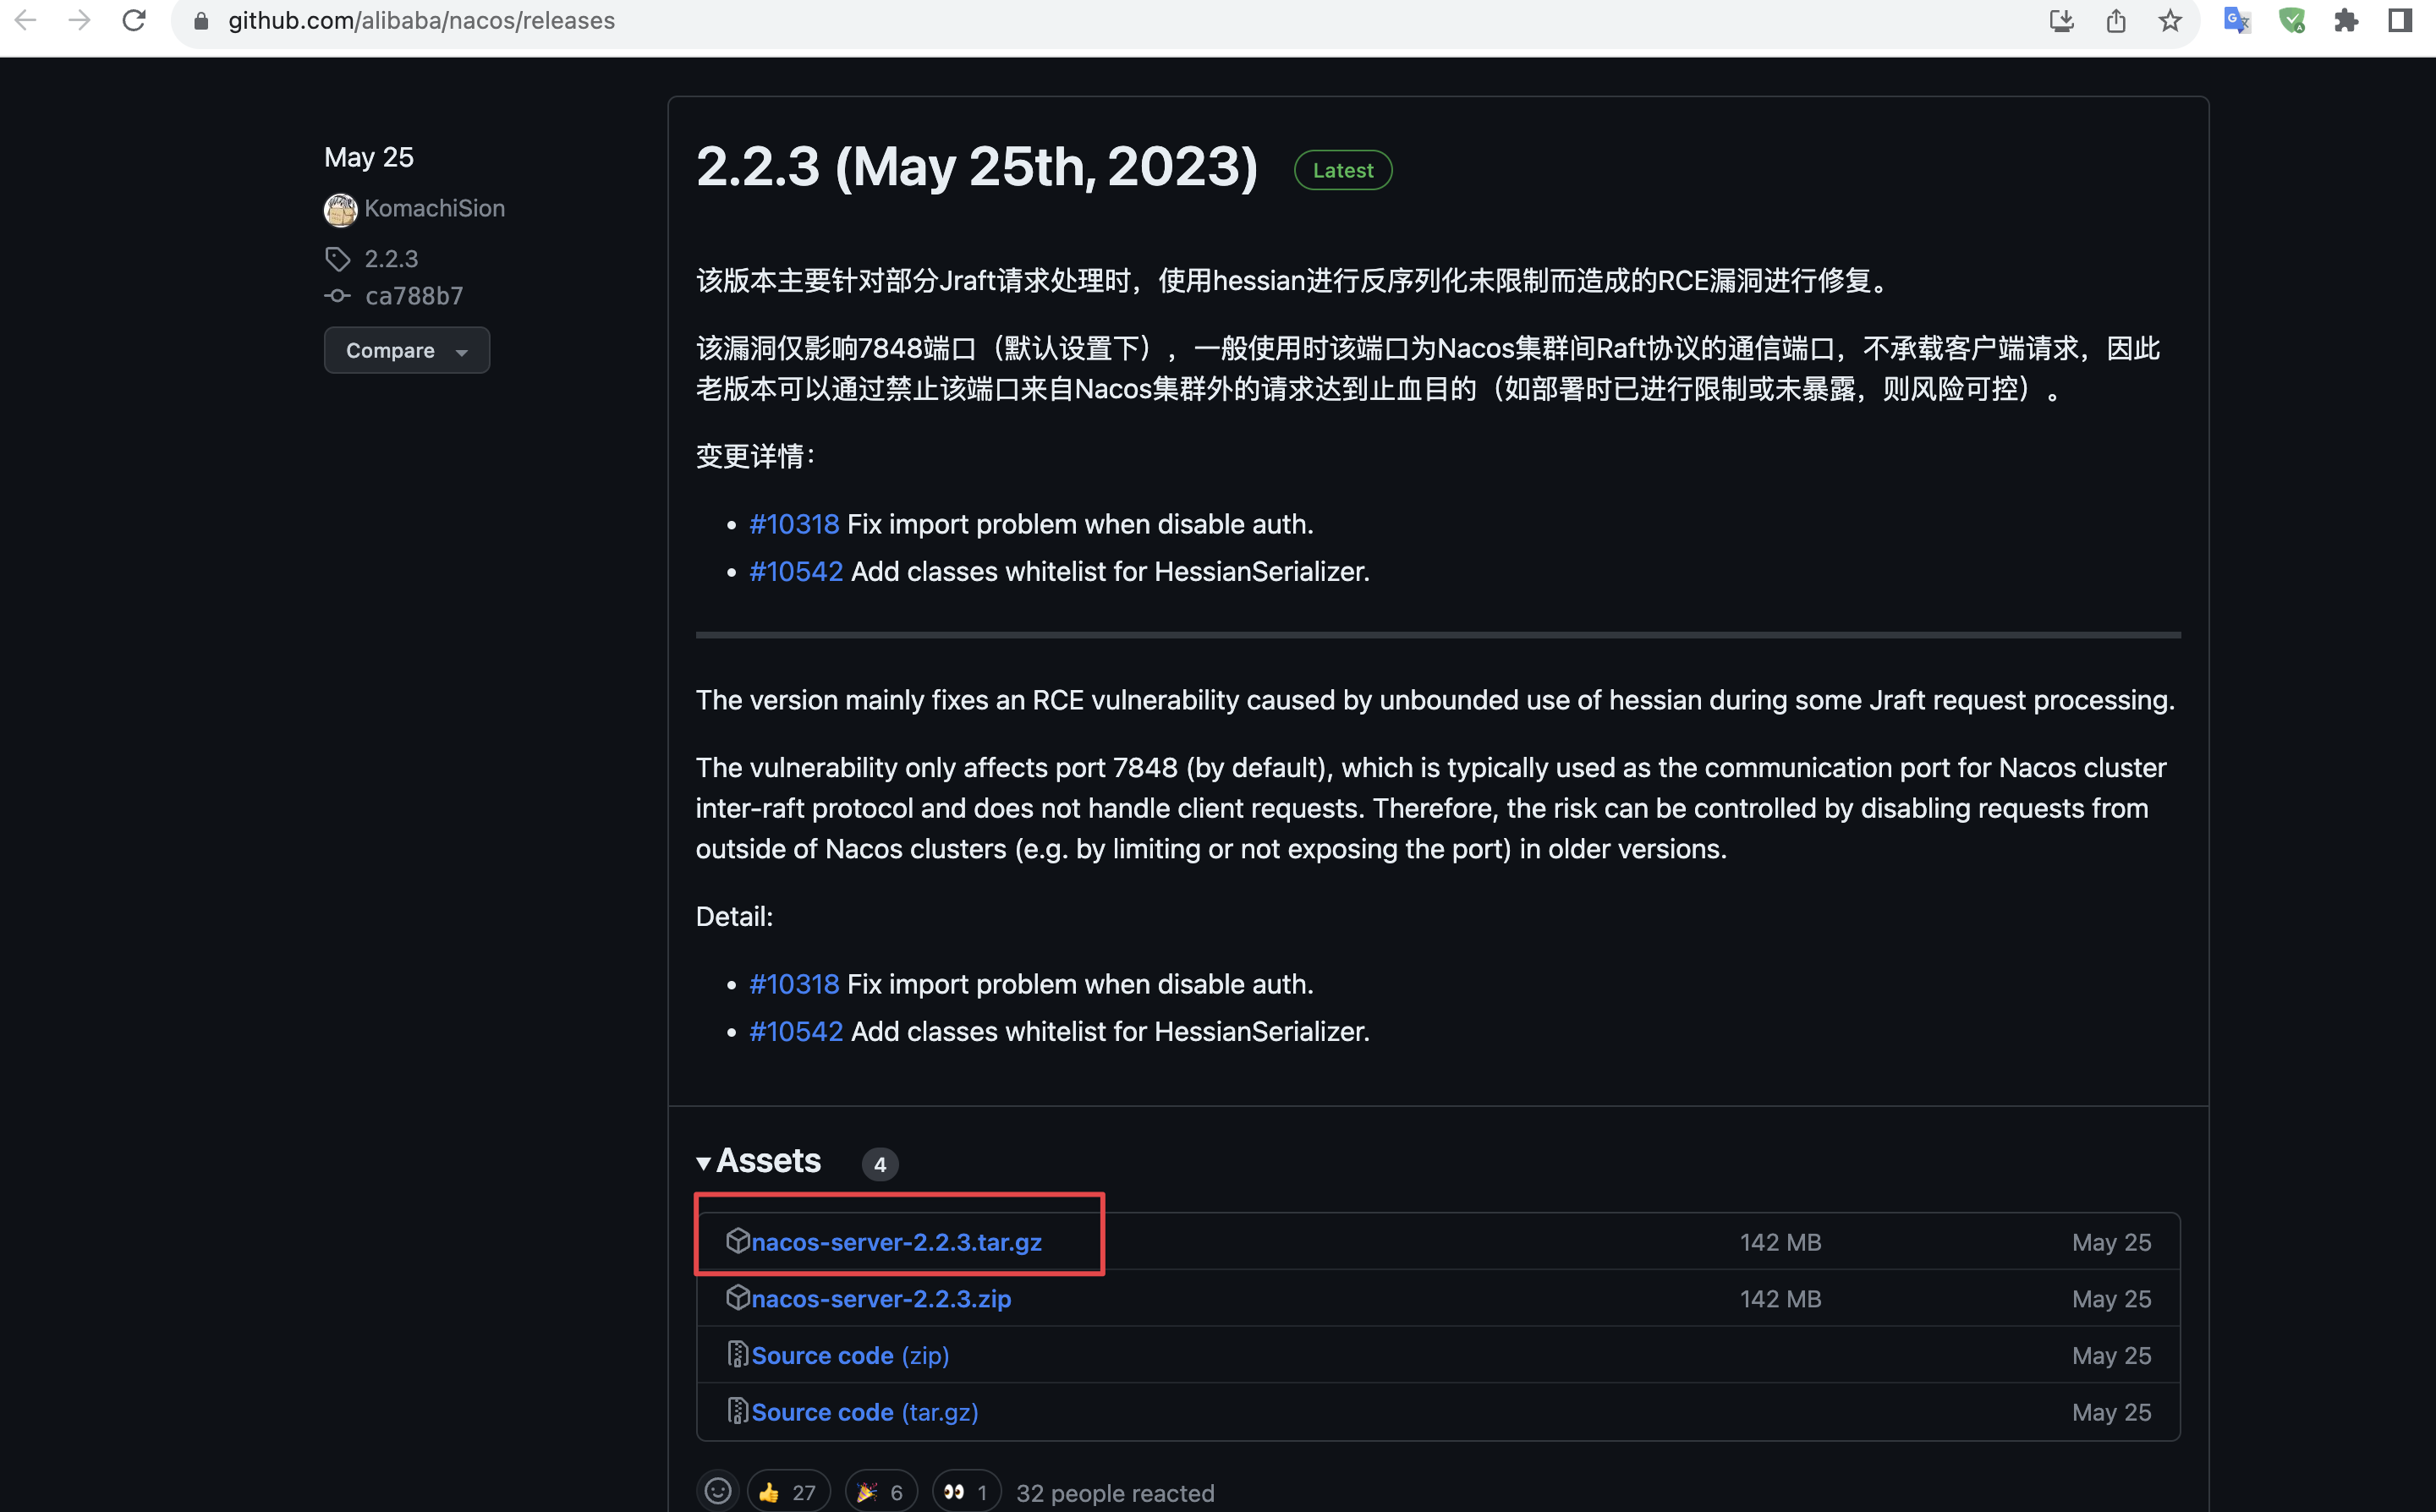The height and width of the screenshot is (1512, 2436).
Task: Download Source code (zip)
Action: [850, 1356]
